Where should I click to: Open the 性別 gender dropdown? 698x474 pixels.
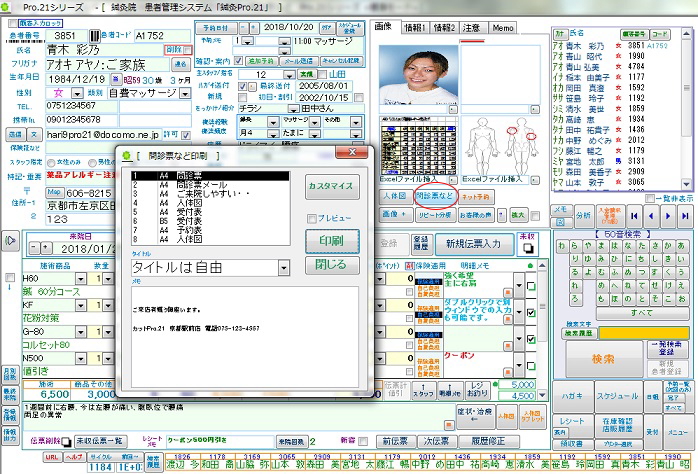pyautogui.click(x=77, y=93)
